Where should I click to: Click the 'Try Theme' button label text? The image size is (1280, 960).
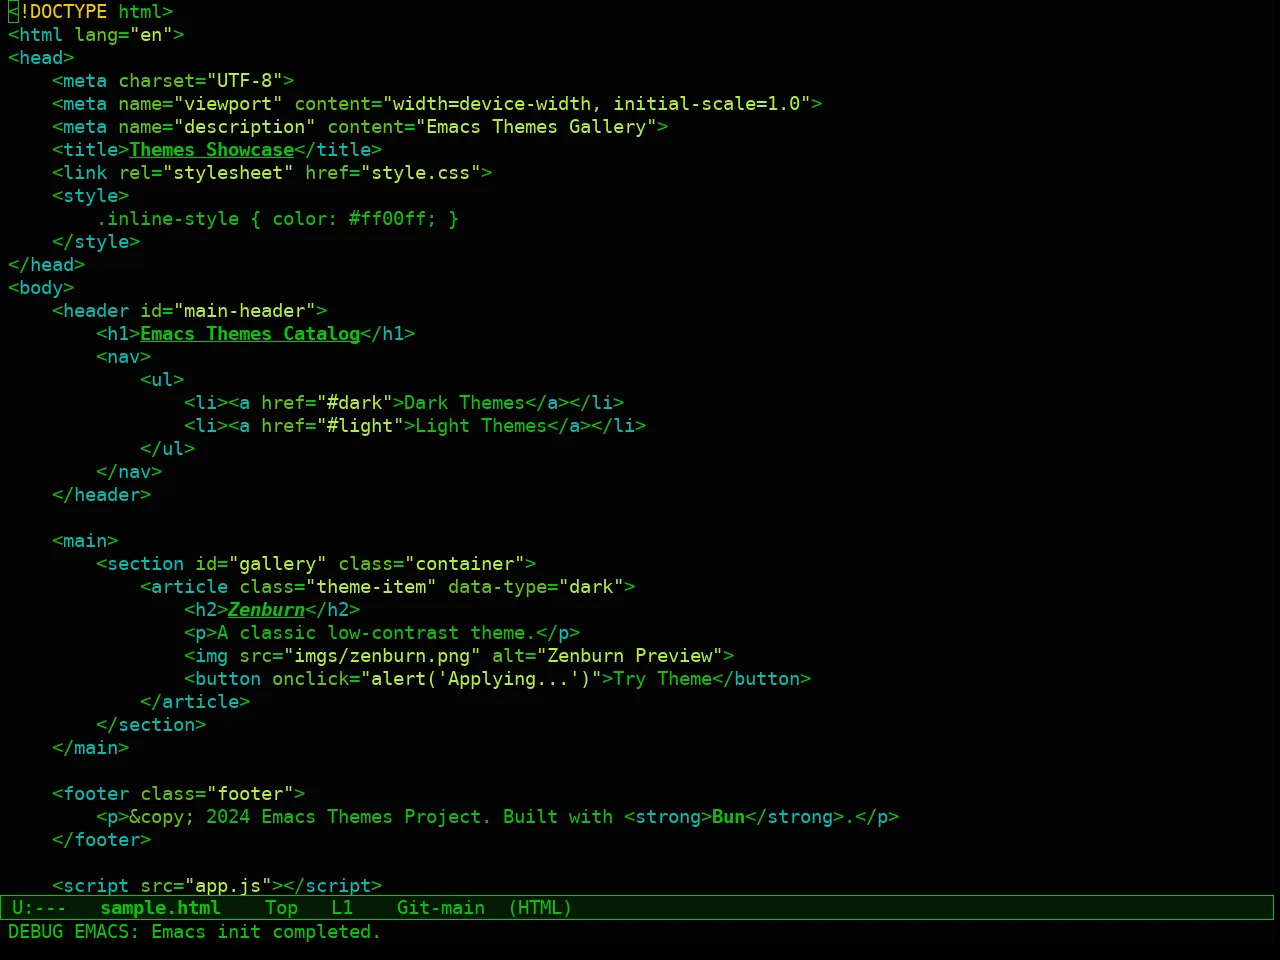click(663, 679)
